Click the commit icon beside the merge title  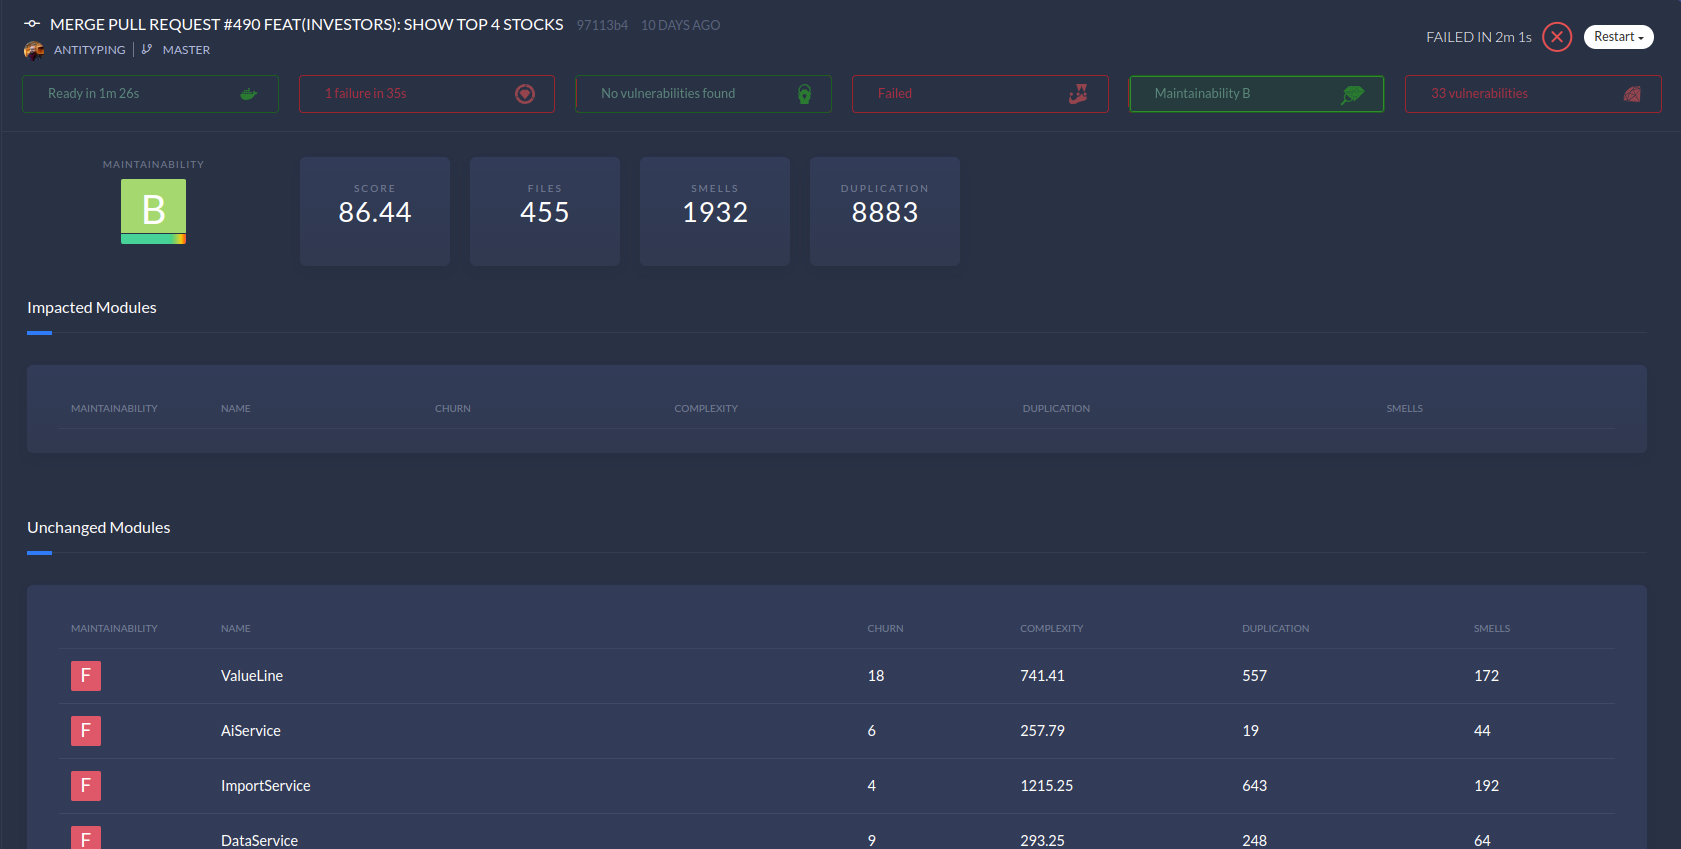tap(32, 24)
